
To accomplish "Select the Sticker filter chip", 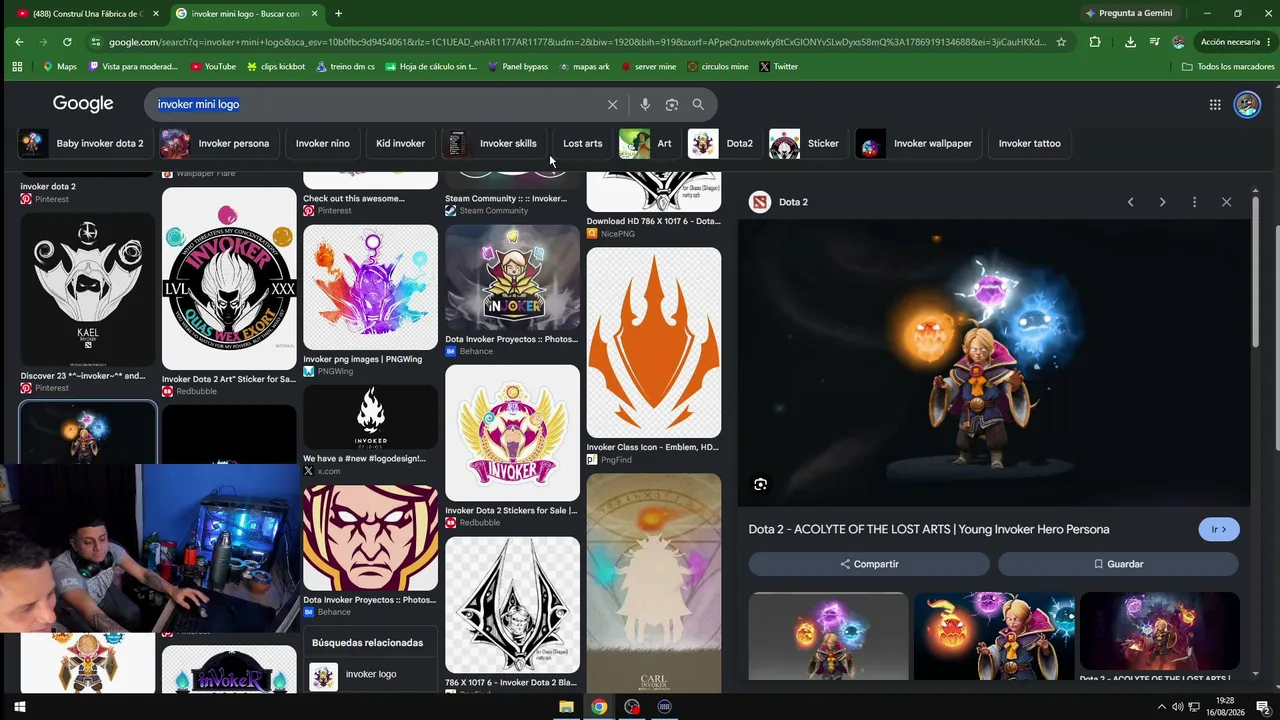I will 806,143.
